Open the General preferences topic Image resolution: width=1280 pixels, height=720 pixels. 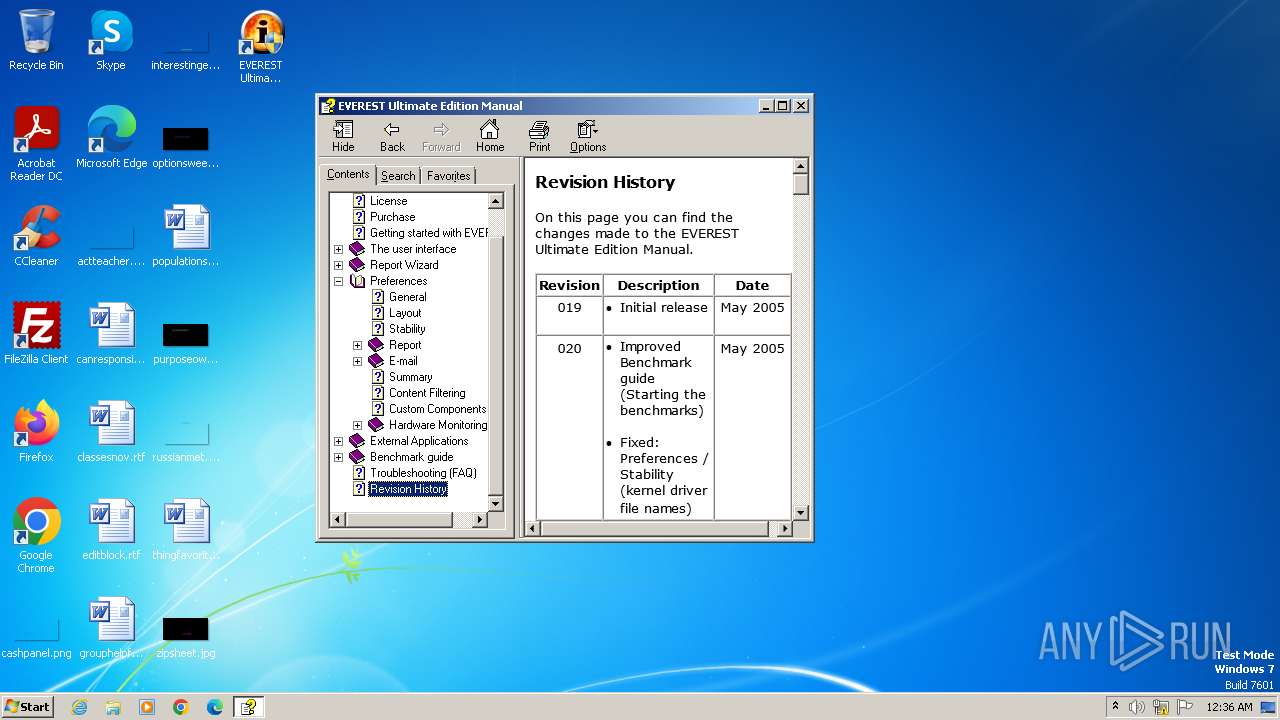coord(407,297)
